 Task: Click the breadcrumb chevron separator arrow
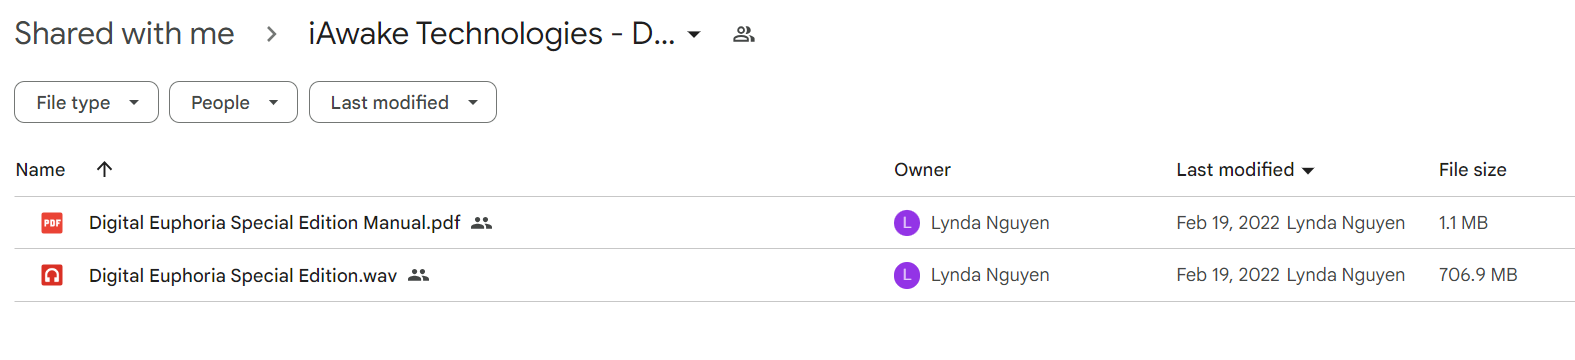[x=271, y=34]
